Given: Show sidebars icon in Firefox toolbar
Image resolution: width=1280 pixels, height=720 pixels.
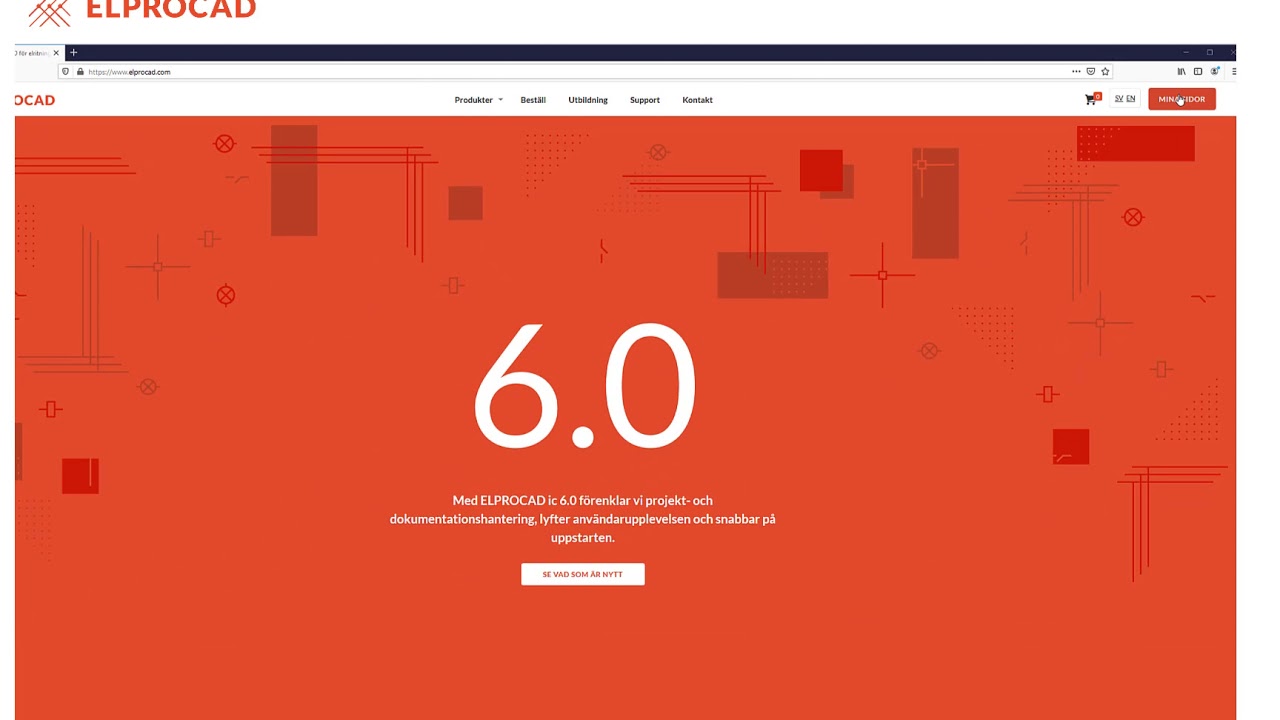Looking at the screenshot, I should (x=1198, y=72).
